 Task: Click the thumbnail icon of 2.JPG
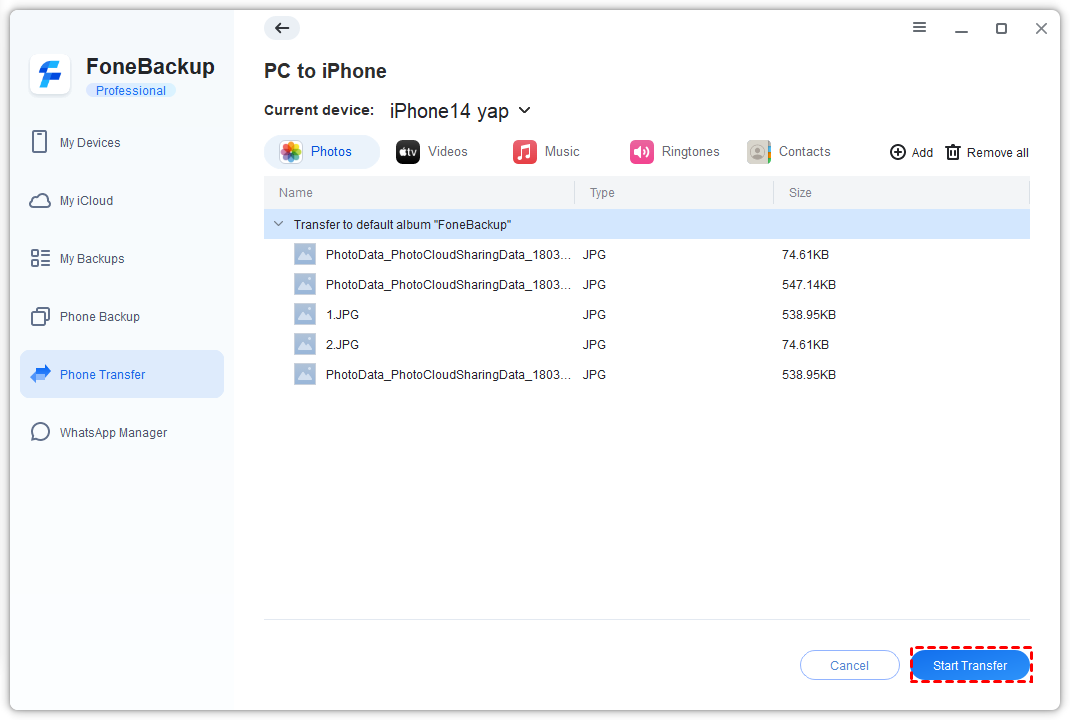[x=305, y=344]
